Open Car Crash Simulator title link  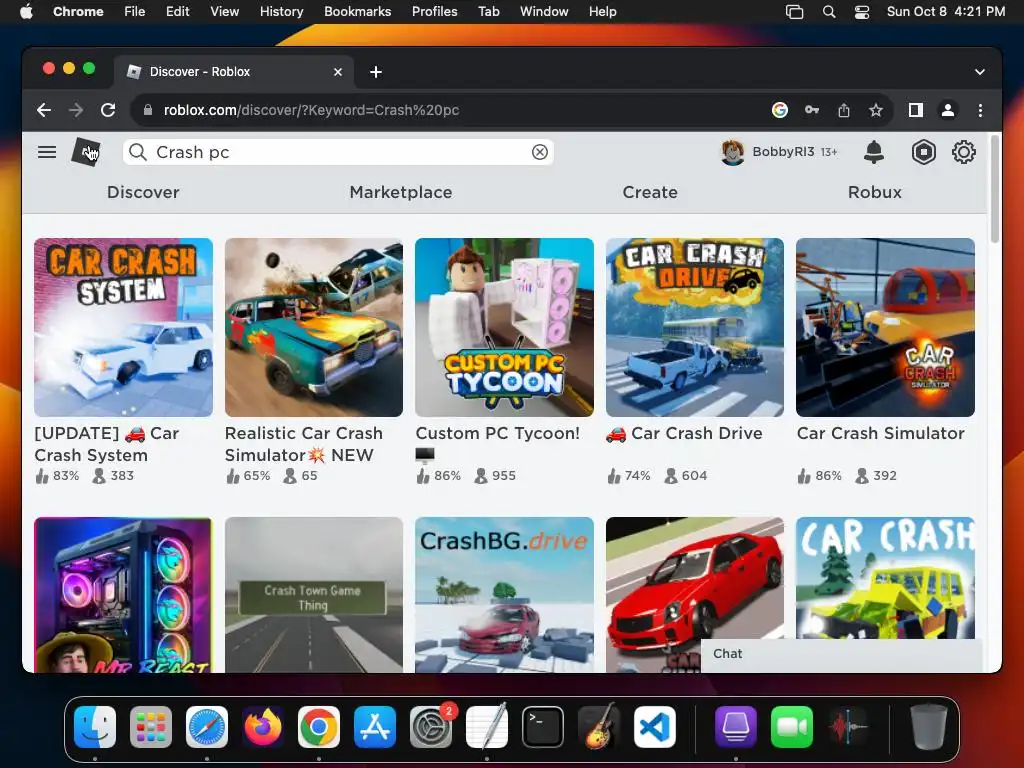tap(880, 434)
